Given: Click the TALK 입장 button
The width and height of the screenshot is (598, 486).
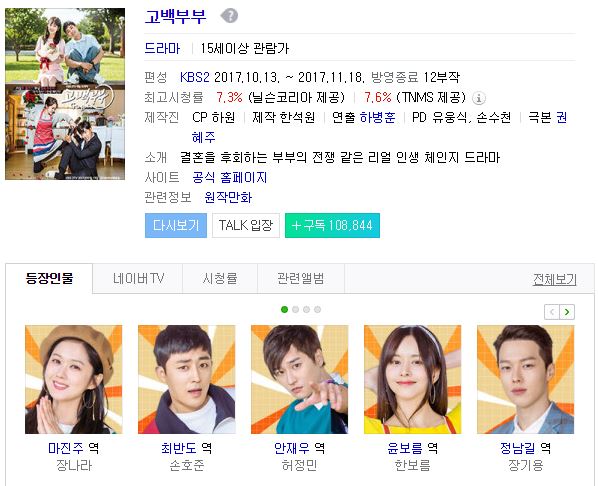Looking at the screenshot, I should pos(246,225).
